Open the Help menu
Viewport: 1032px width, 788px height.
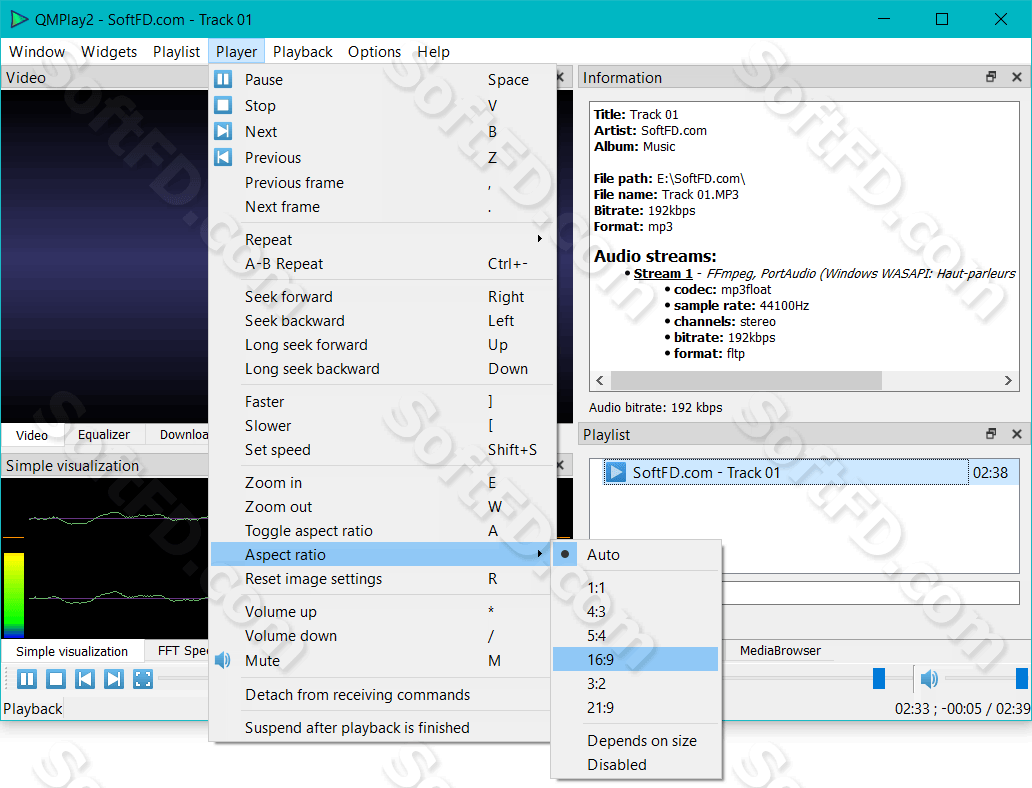[x=434, y=51]
